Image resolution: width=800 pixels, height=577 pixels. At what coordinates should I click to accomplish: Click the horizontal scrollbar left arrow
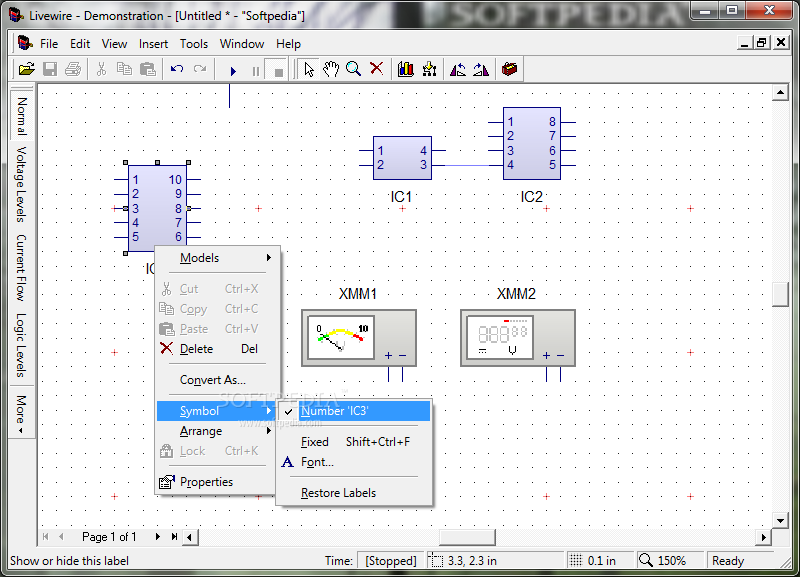(190, 537)
